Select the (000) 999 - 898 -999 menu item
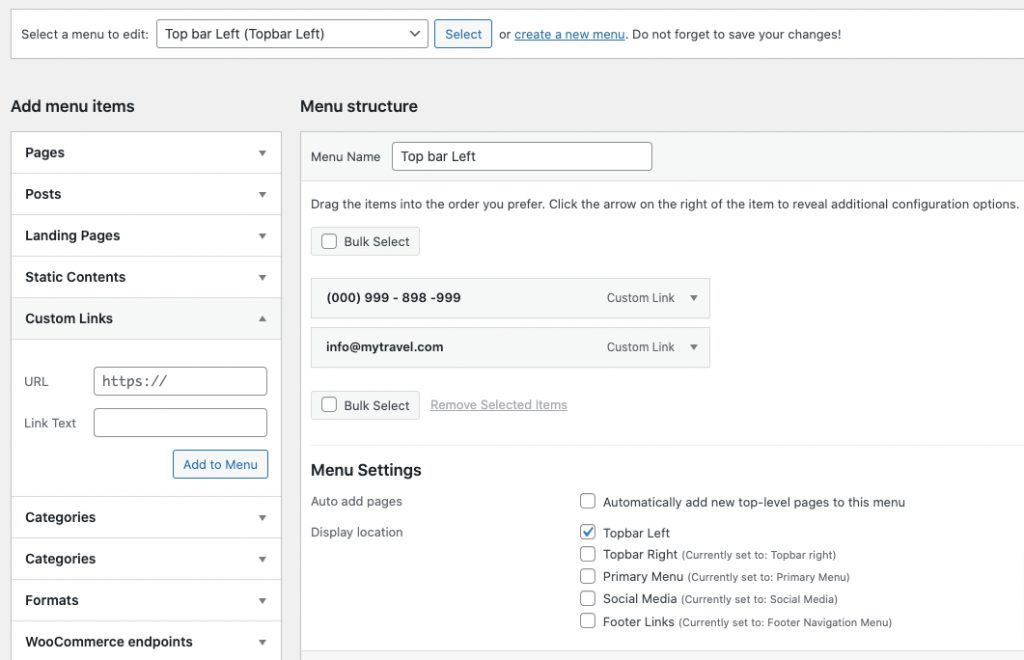The image size is (1024, 660). coord(510,298)
